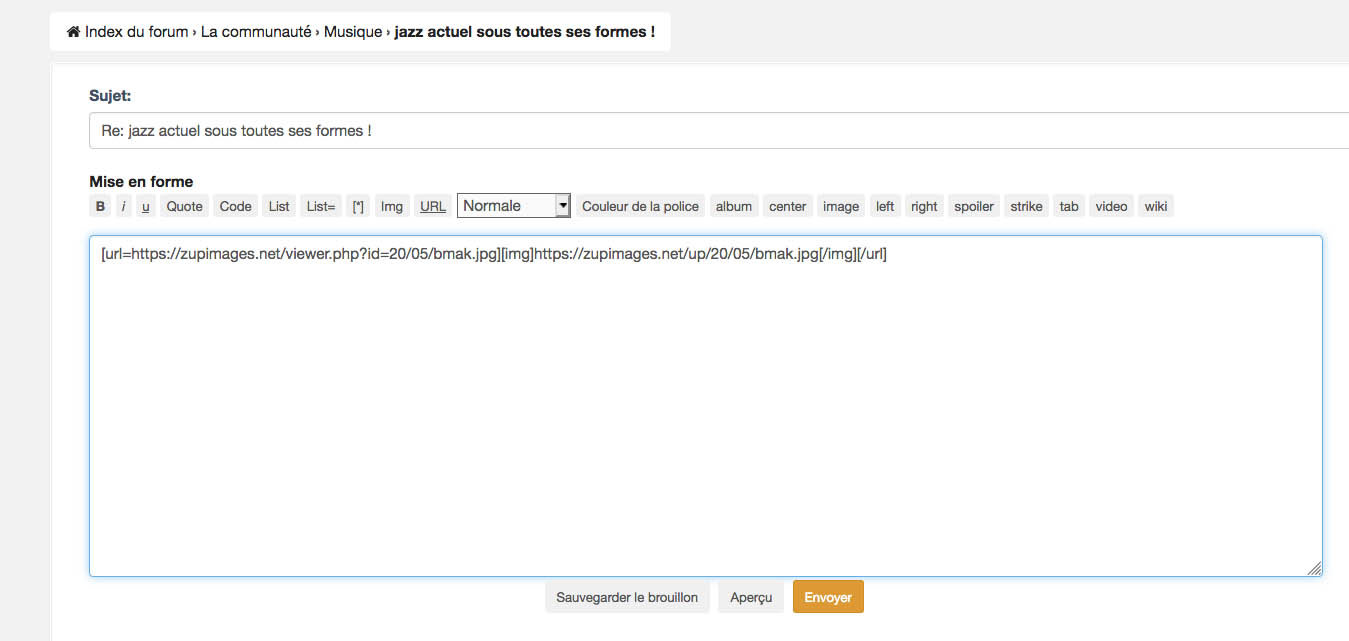Open the Normale font size dropdown
Image resolution: width=1349 pixels, height=641 pixels.
[x=514, y=206]
